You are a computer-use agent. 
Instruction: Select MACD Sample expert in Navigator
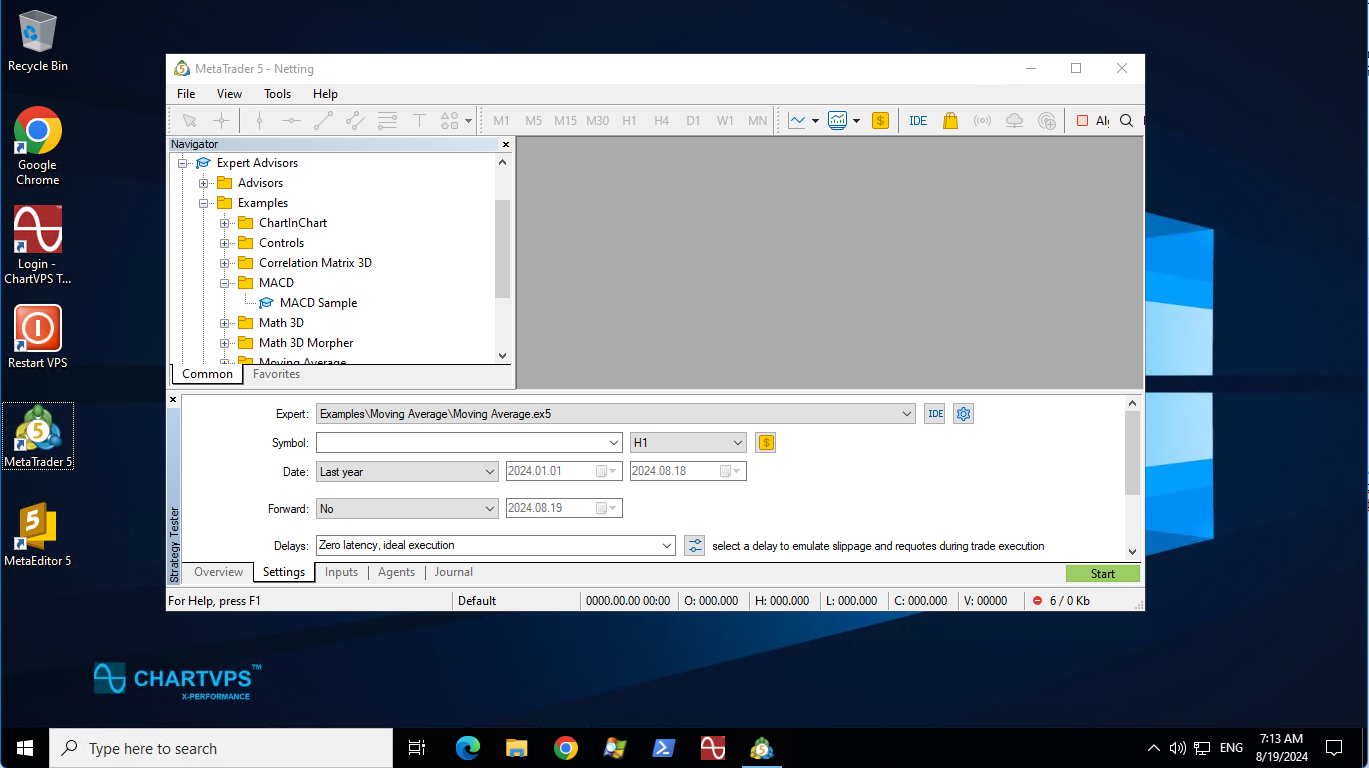pyautogui.click(x=318, y=303)
